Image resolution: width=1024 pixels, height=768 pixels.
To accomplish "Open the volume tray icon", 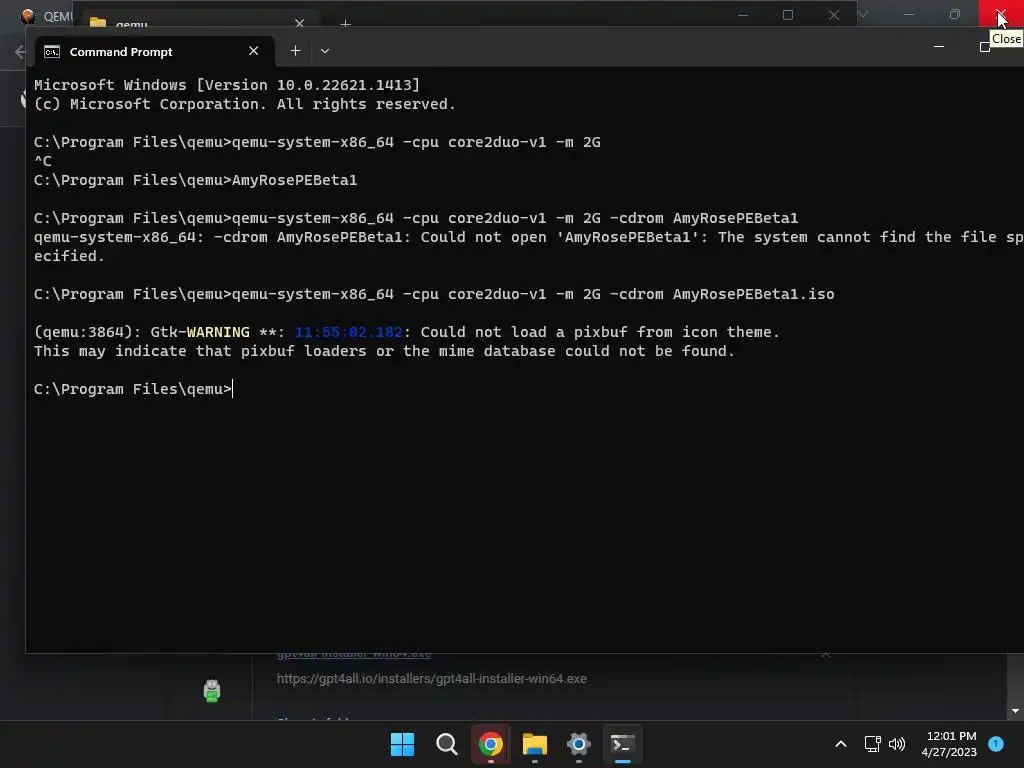I will [897, 744].
